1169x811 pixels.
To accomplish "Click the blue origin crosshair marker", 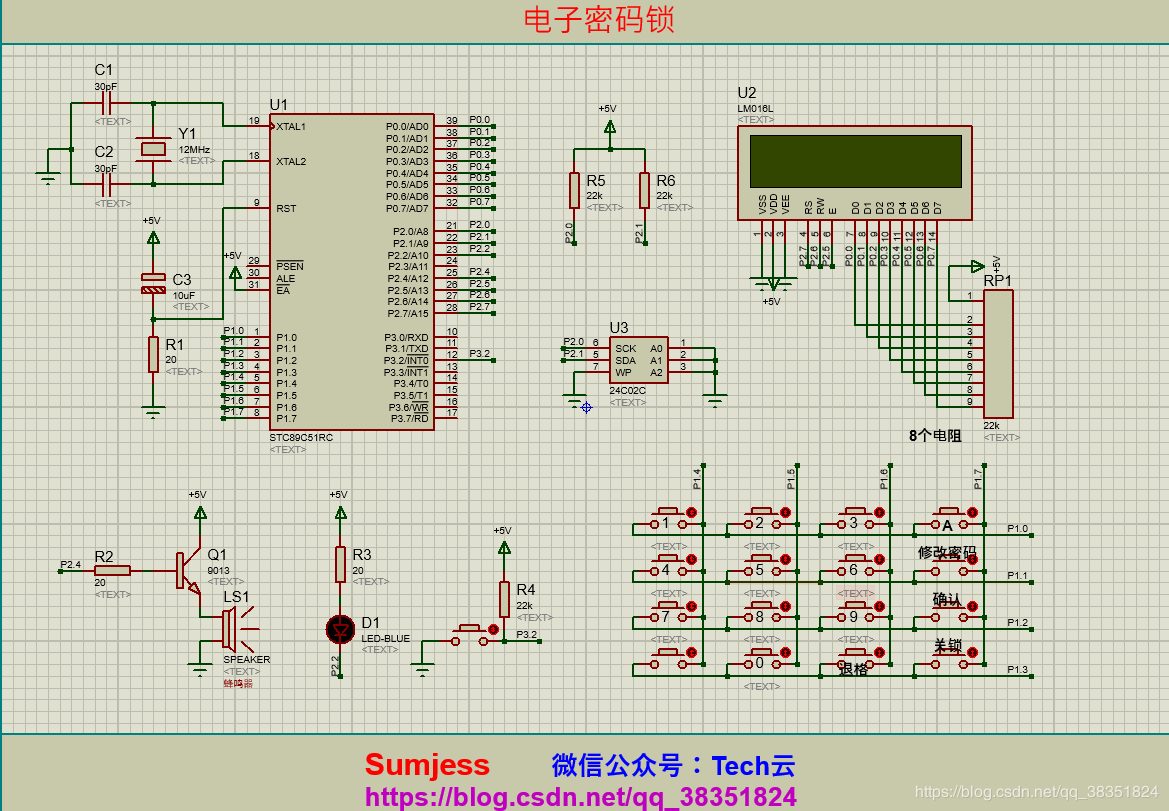I will (x=586, y=407).
